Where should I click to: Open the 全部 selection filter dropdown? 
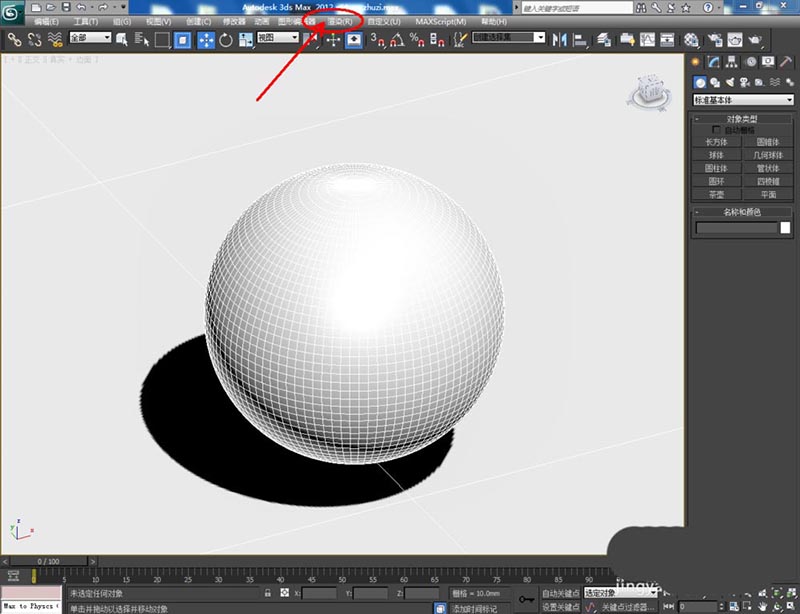point(89,38)
